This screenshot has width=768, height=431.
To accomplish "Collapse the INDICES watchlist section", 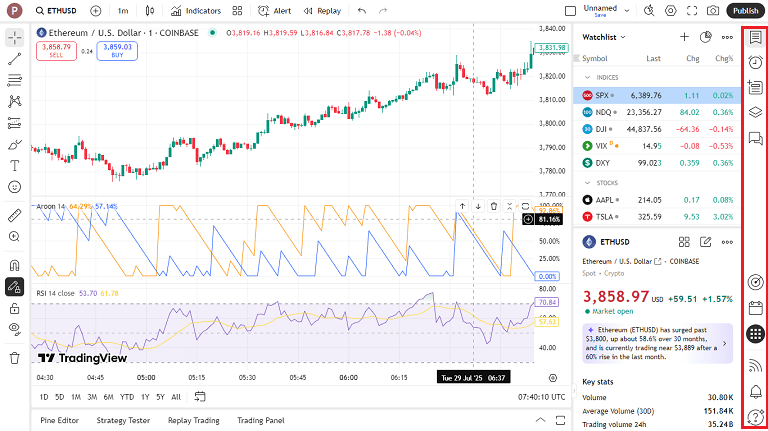I will click(x=587, y=77).
